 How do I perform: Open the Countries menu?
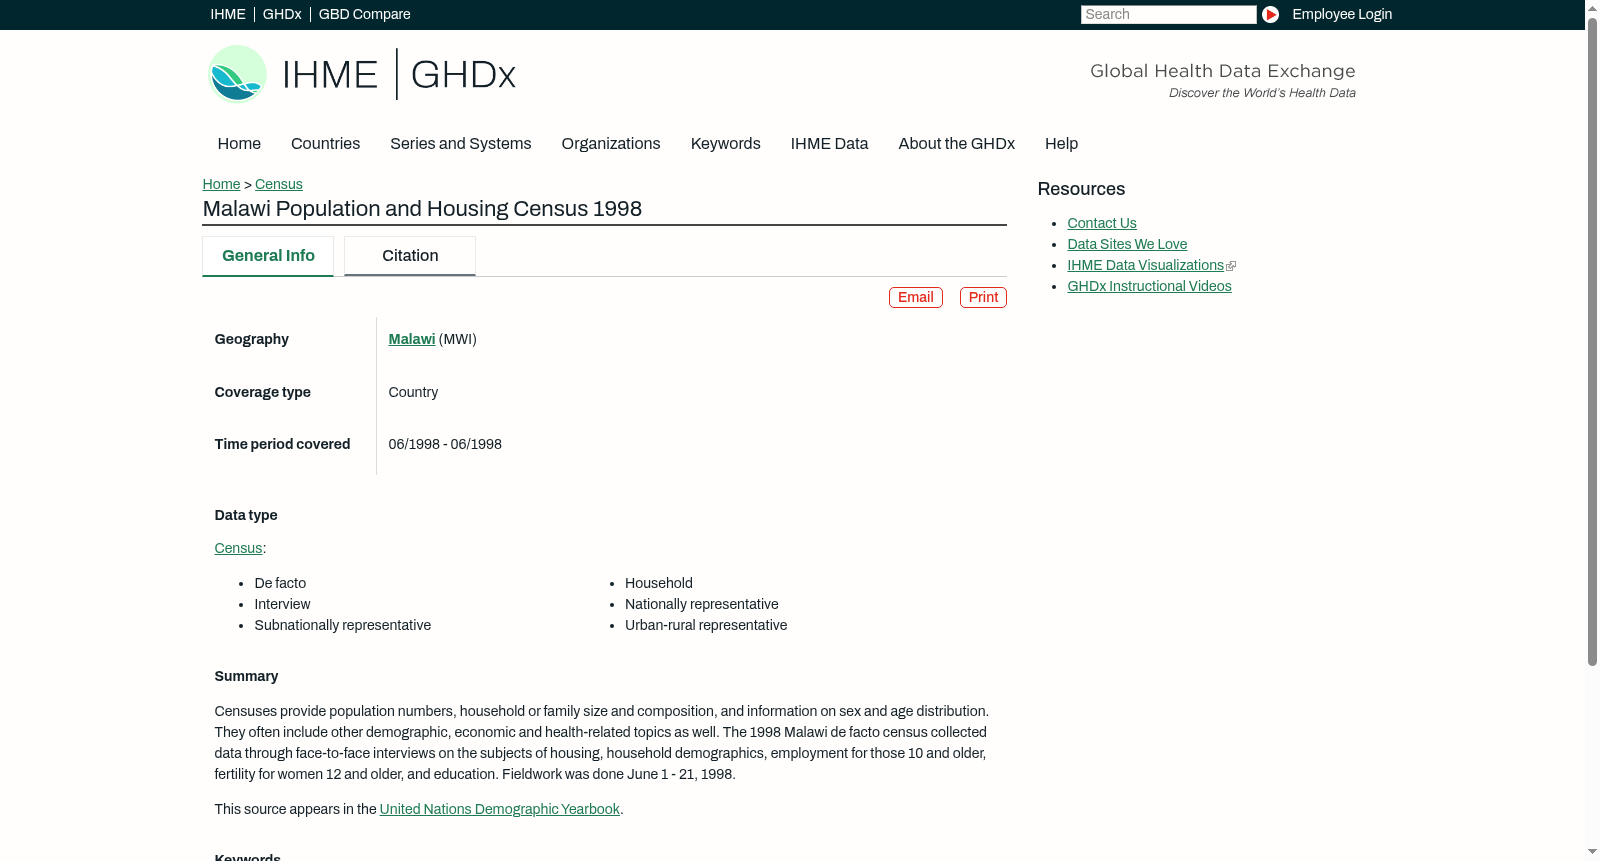(x=325, y=144)
